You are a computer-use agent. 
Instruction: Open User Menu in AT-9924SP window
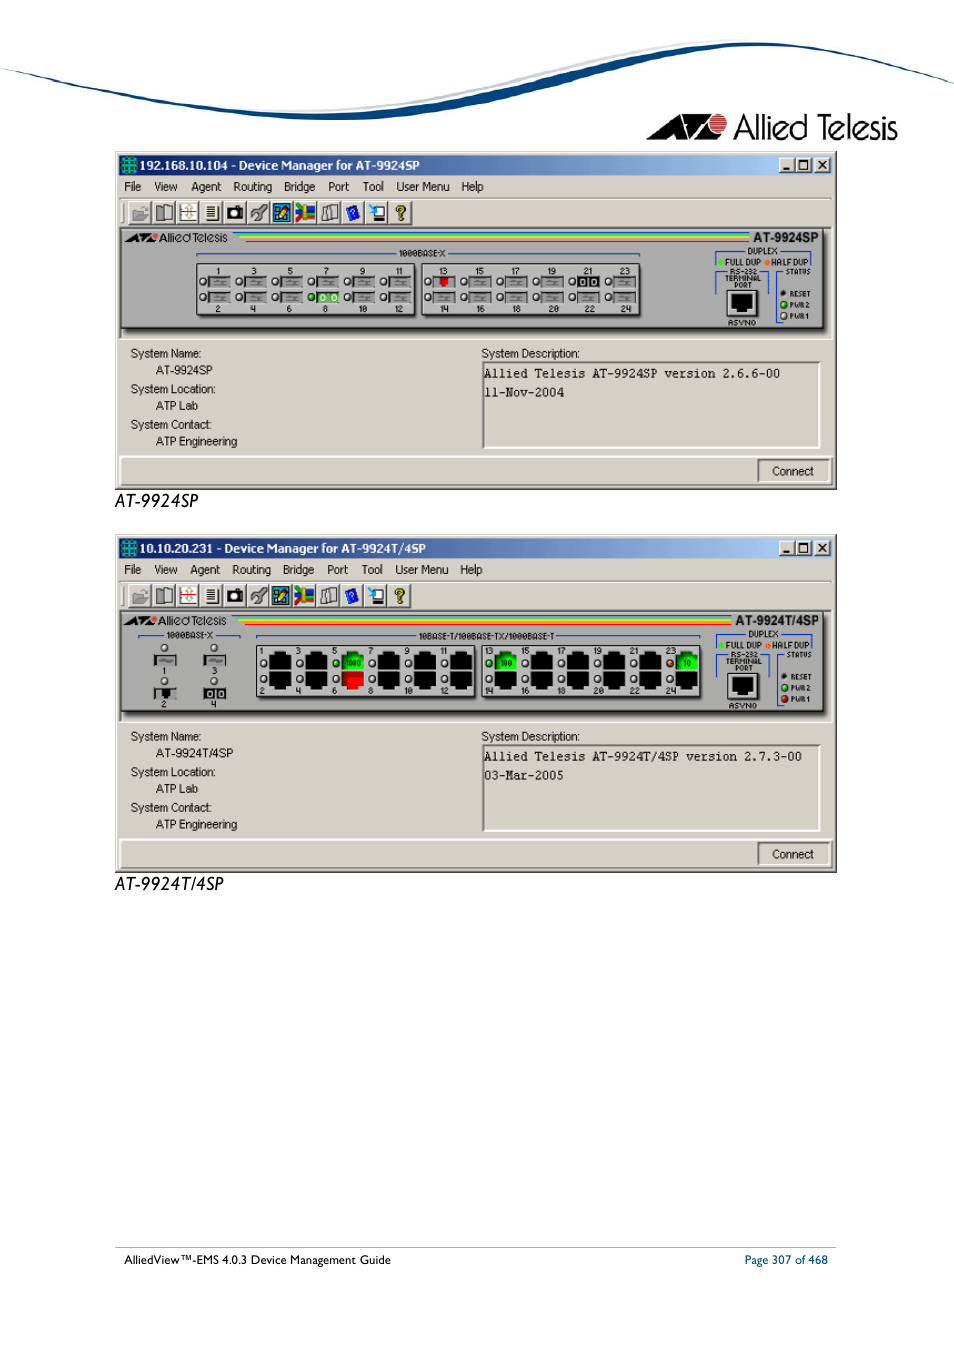423,187
